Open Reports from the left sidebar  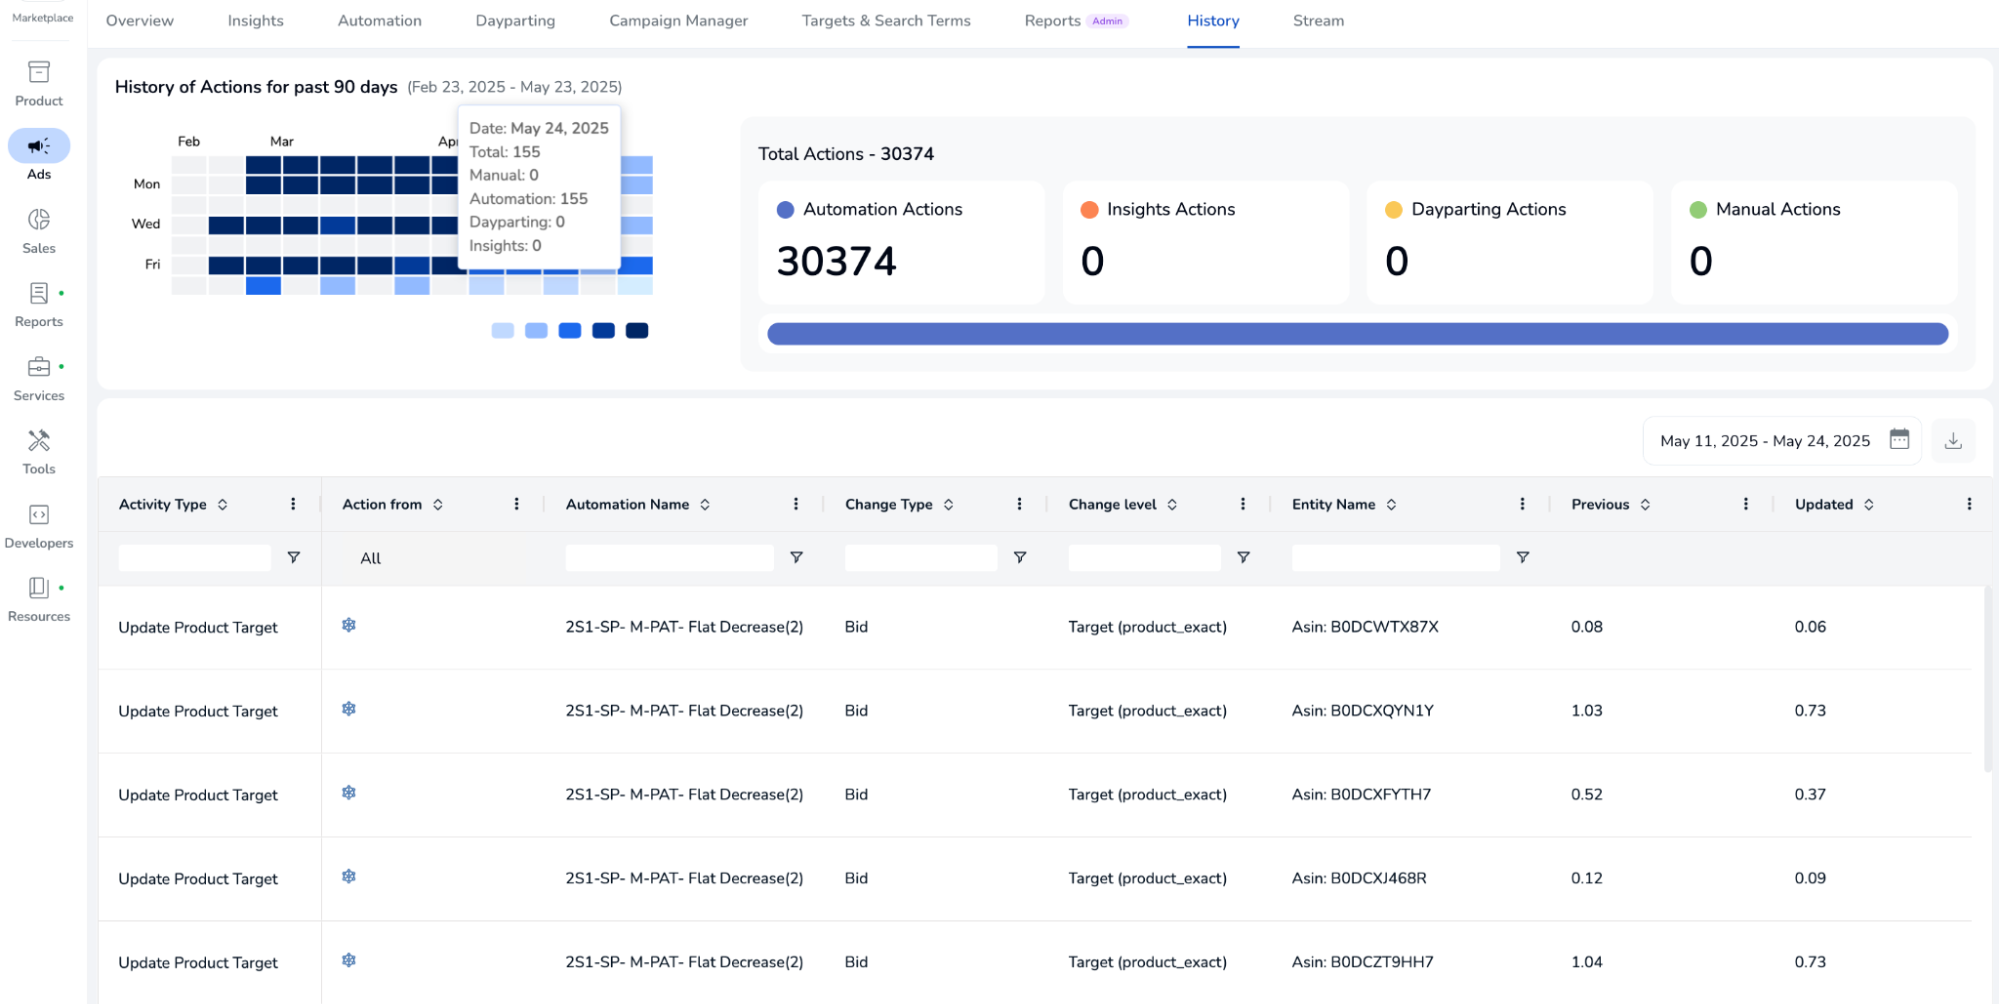(x=37, y=294)
